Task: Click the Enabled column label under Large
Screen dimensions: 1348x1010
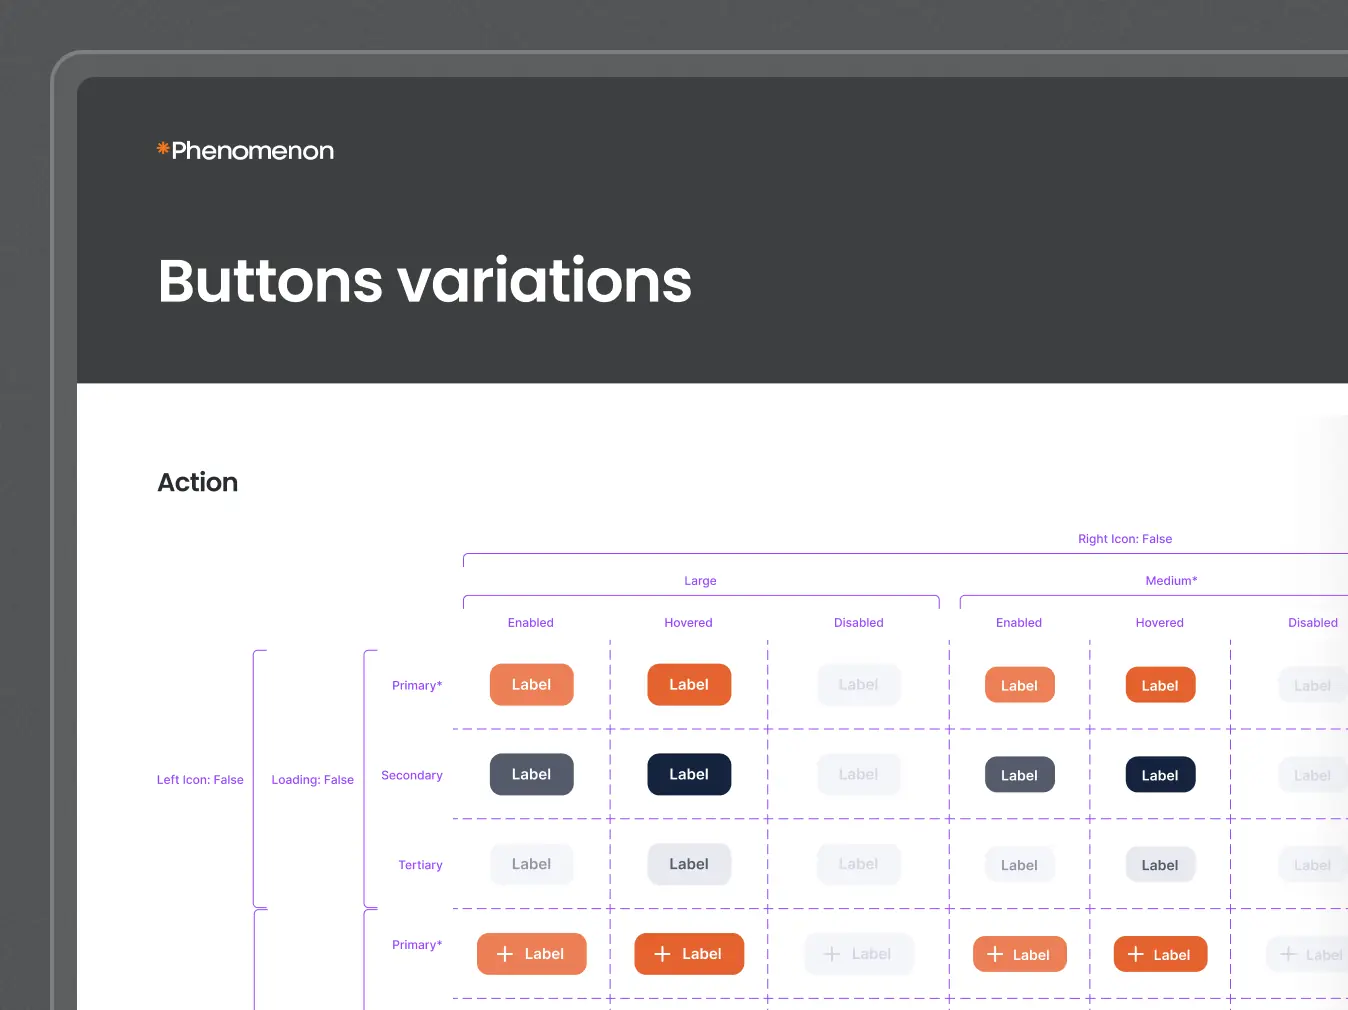Action: (530, 622)
